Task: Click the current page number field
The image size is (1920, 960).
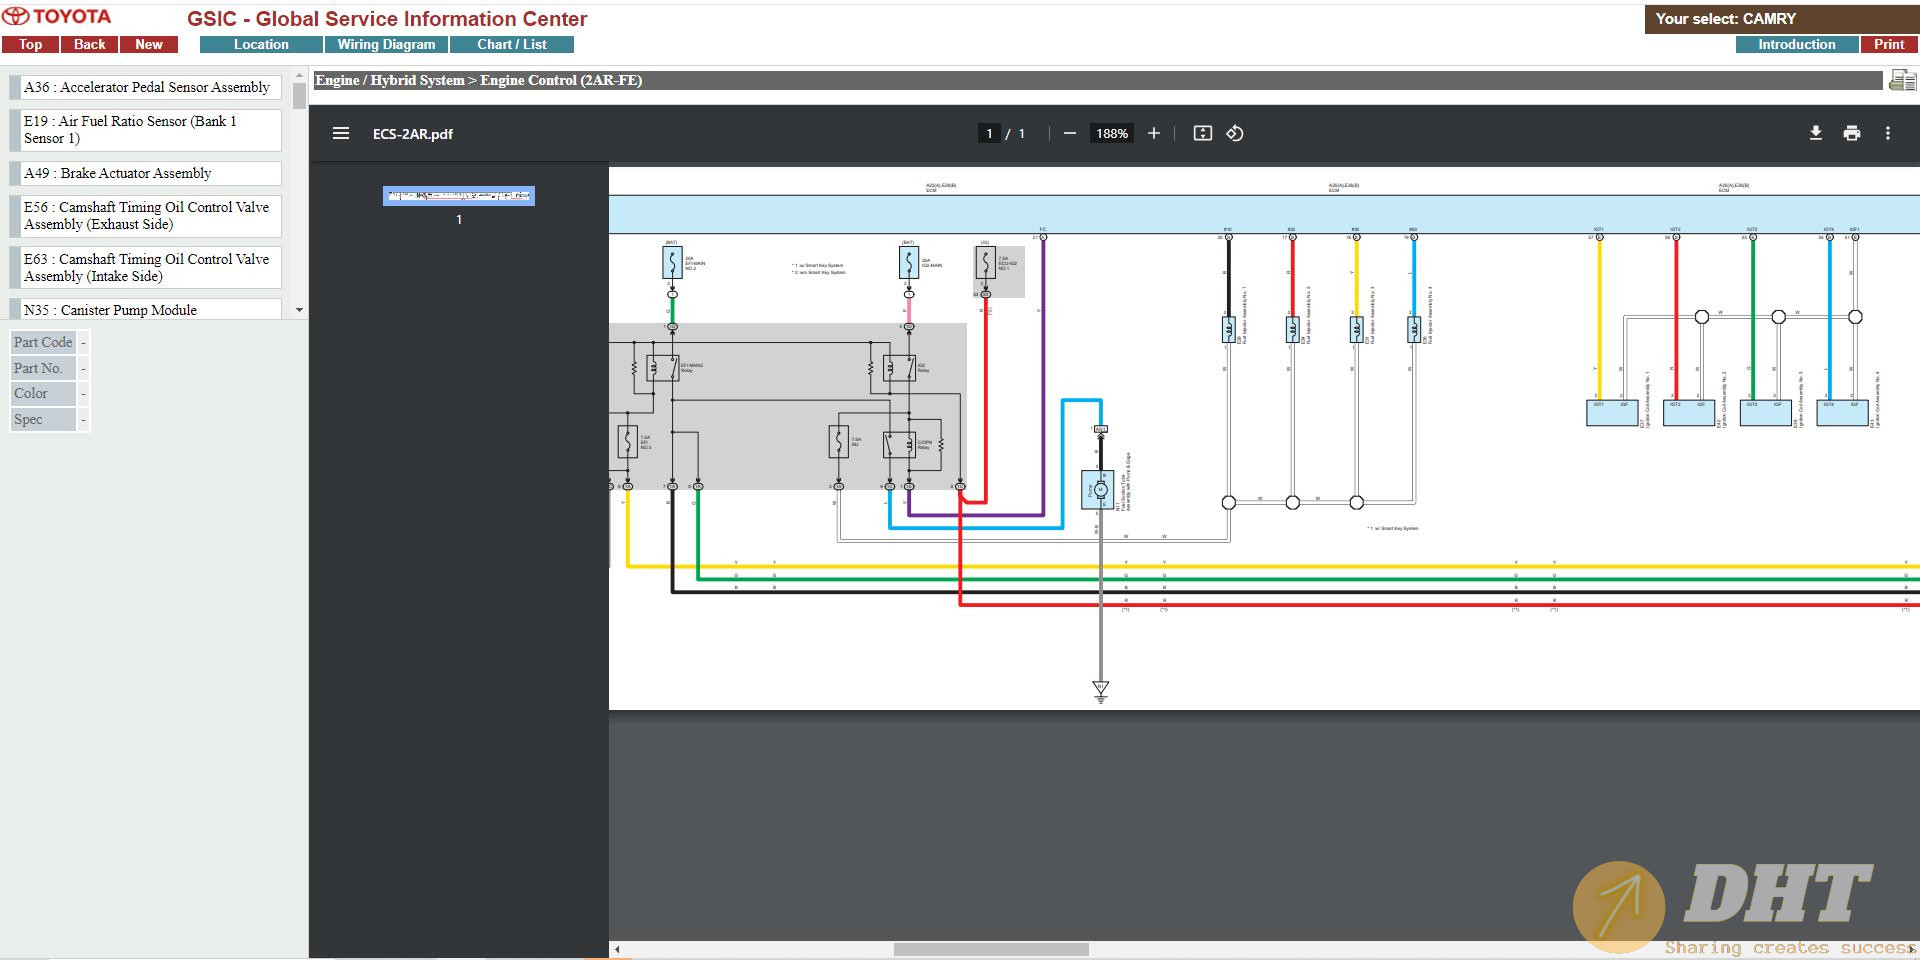Action: [x=989, y=133]
